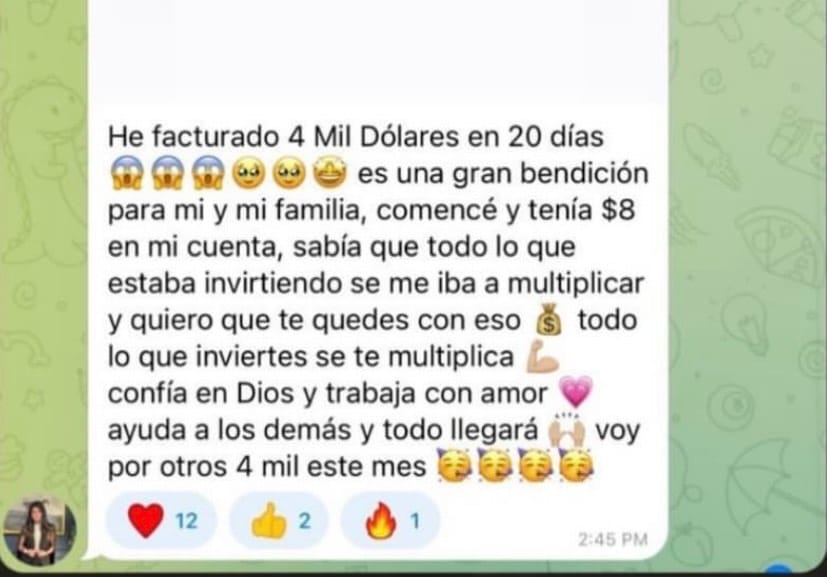Click the red heart reaction with 12
Viewport: 827px width, 577px height.
point(161,521)
